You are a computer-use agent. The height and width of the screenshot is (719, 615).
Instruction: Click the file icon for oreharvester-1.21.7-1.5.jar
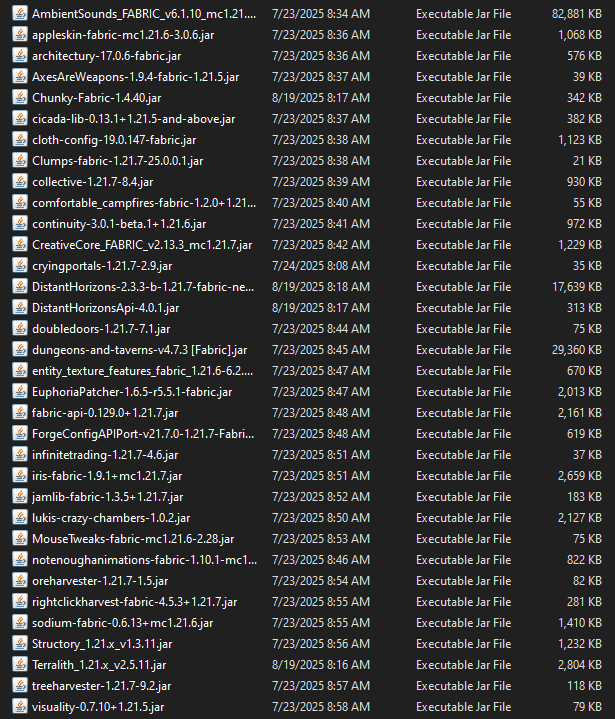[x=20, y=581]
